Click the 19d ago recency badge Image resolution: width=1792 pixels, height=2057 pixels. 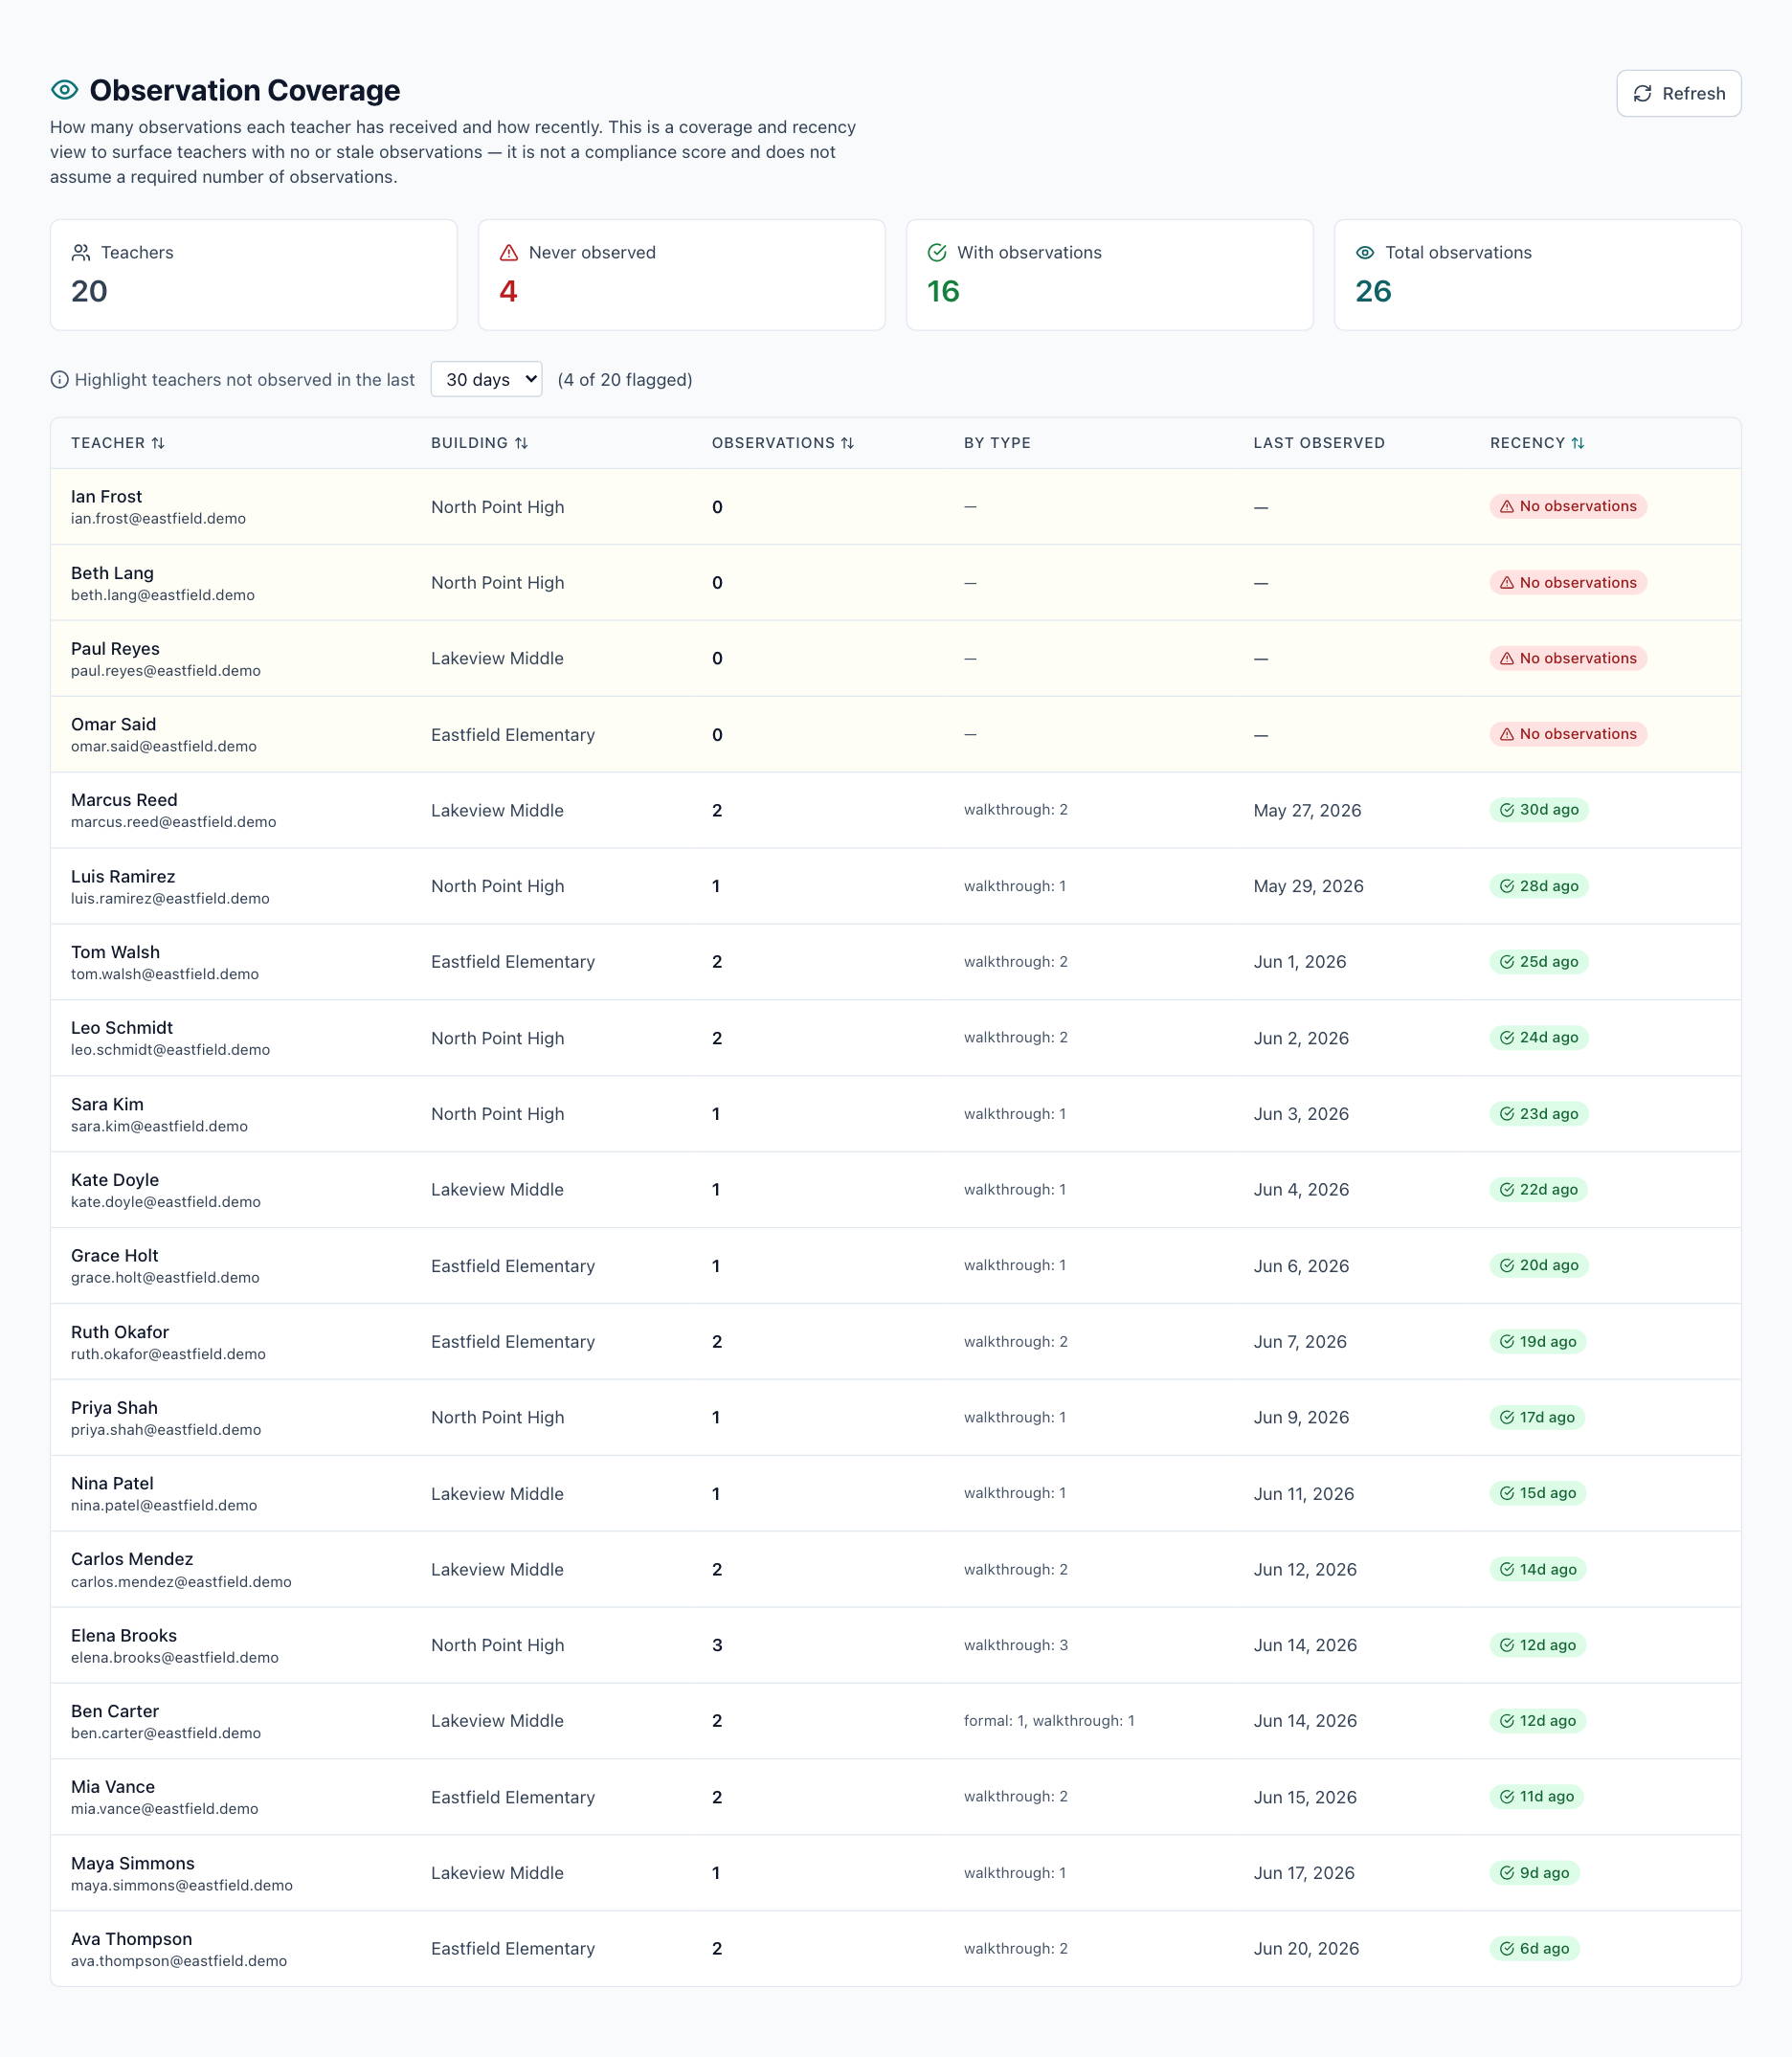pos(1538,1342)
